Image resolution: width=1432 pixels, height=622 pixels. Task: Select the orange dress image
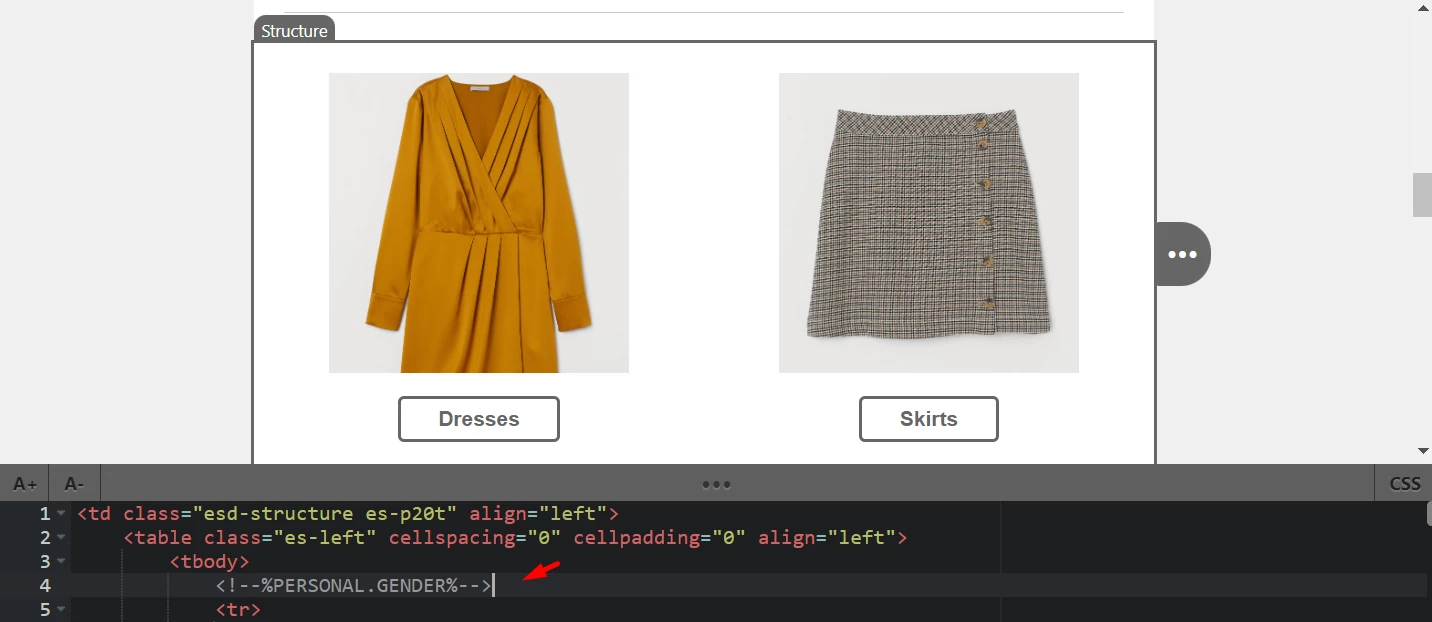point(479,223)
